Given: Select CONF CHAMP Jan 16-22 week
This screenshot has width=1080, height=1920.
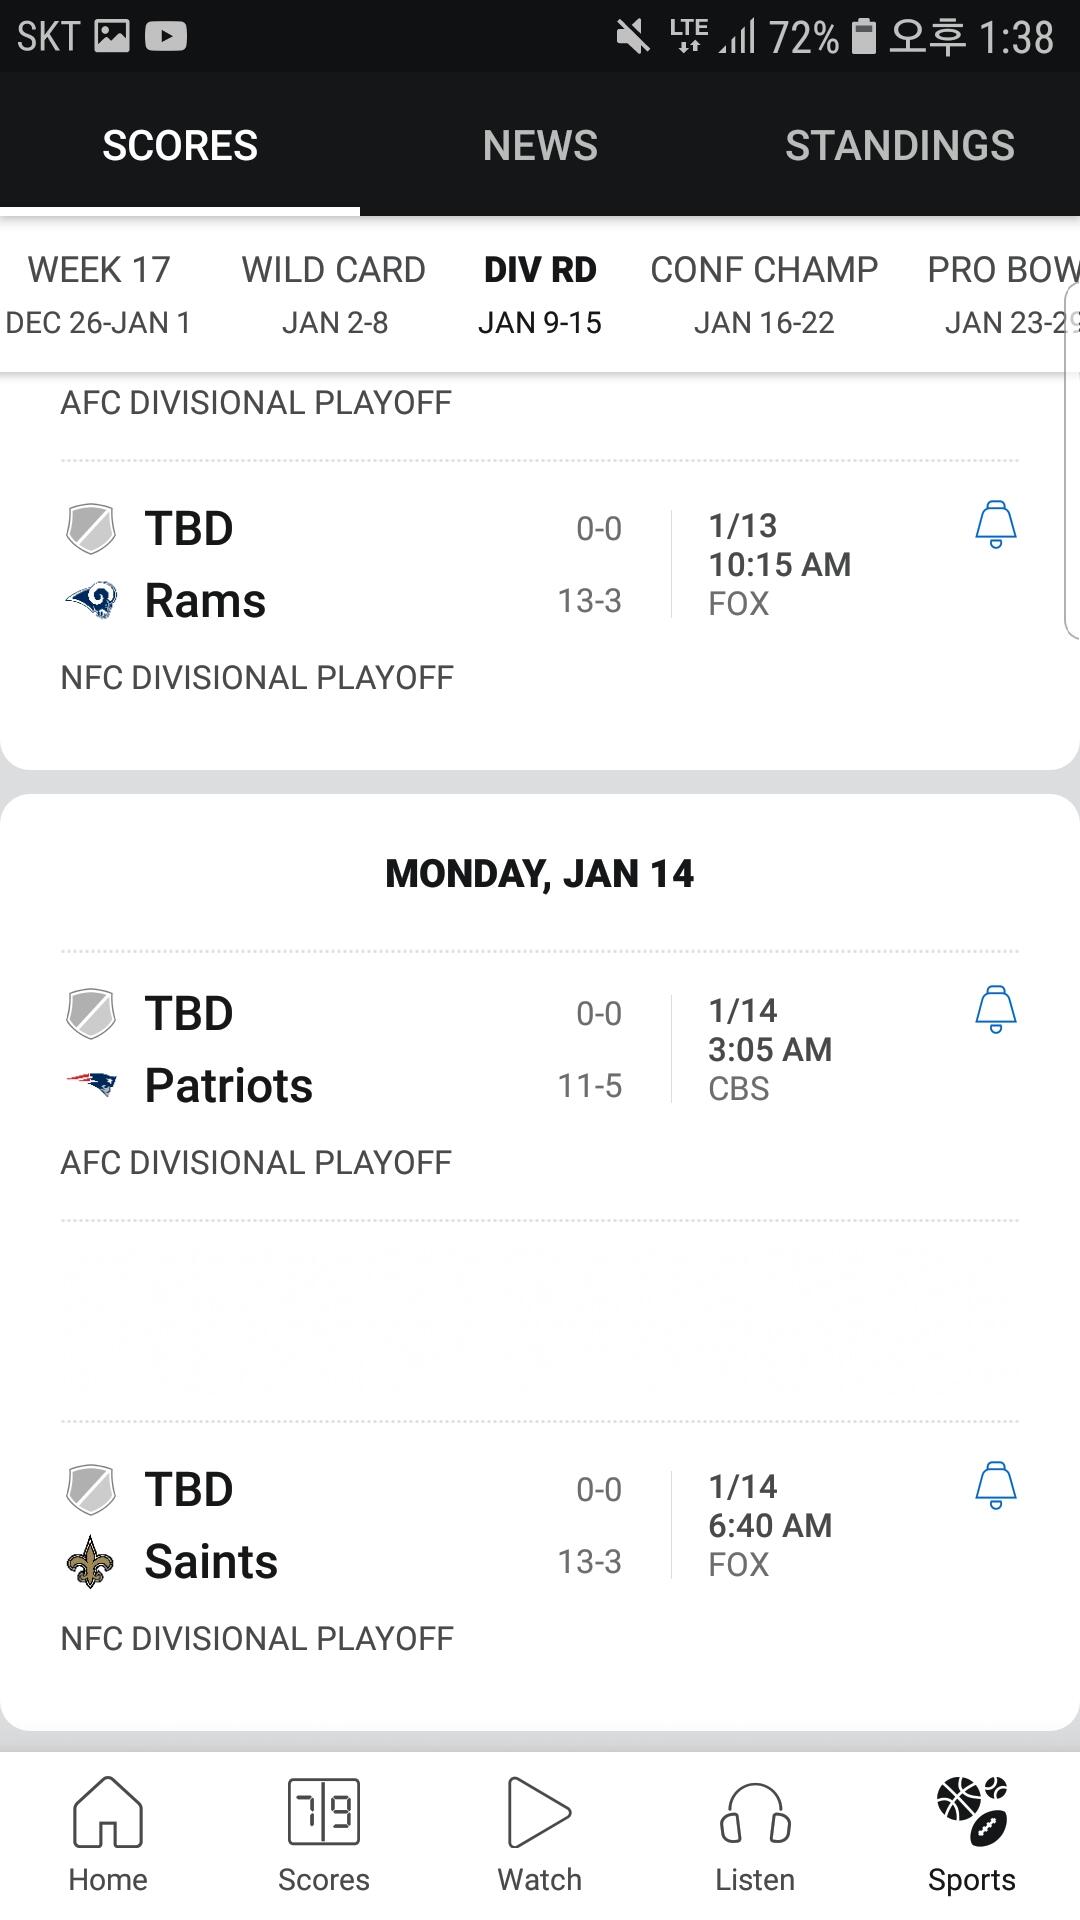Looking at the screenshot, I should click(x=764, y=295).
